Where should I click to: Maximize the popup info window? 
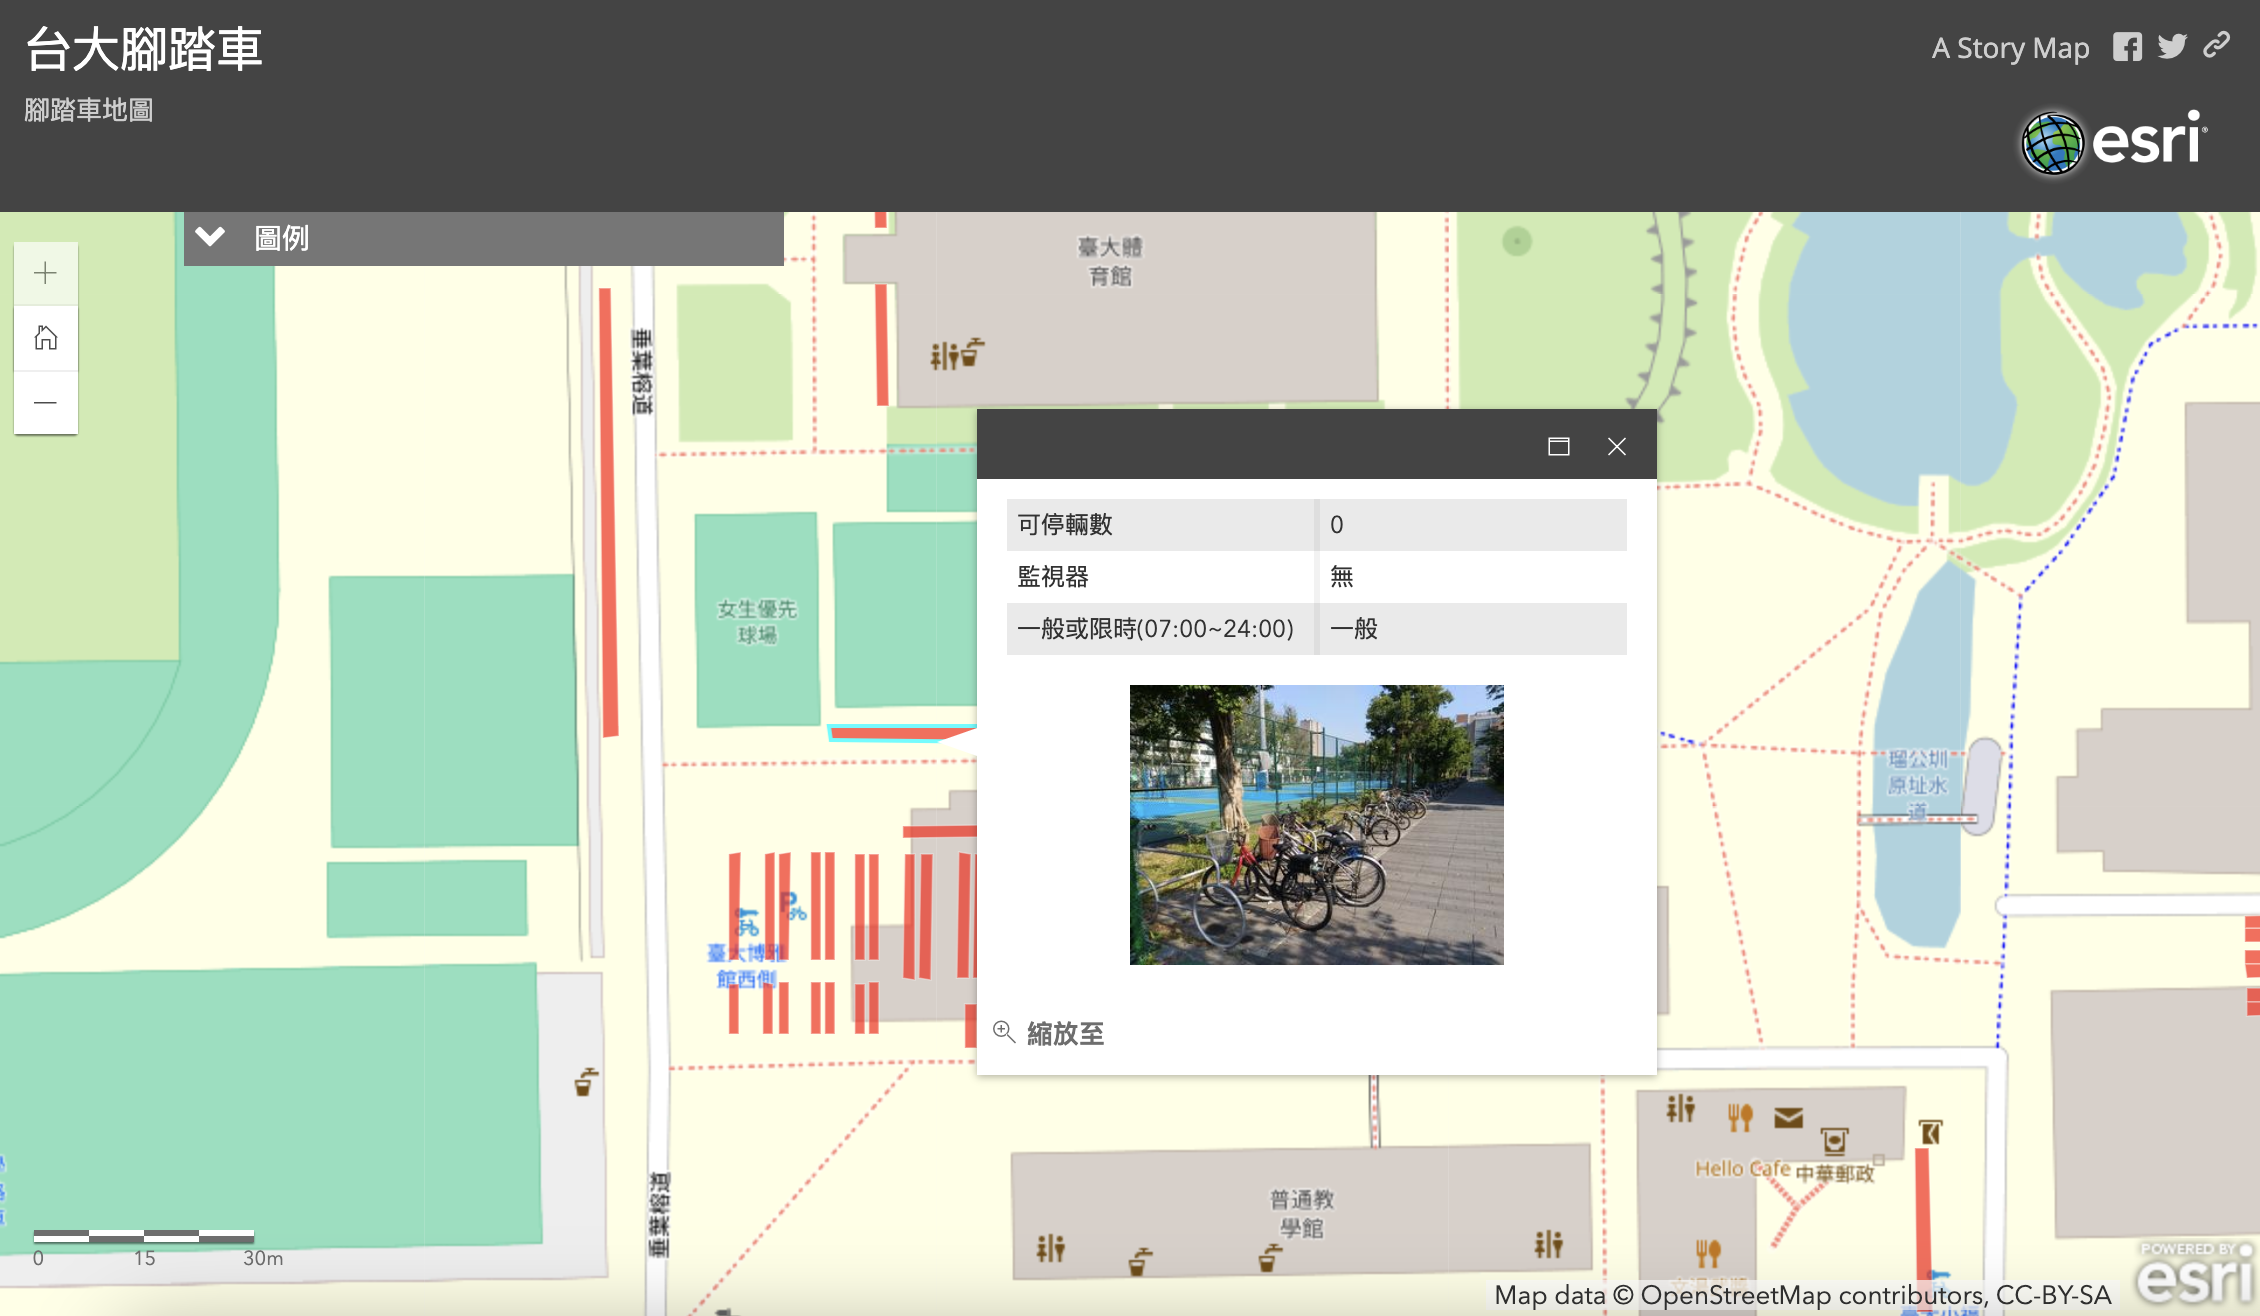(x=1558, y=446)
